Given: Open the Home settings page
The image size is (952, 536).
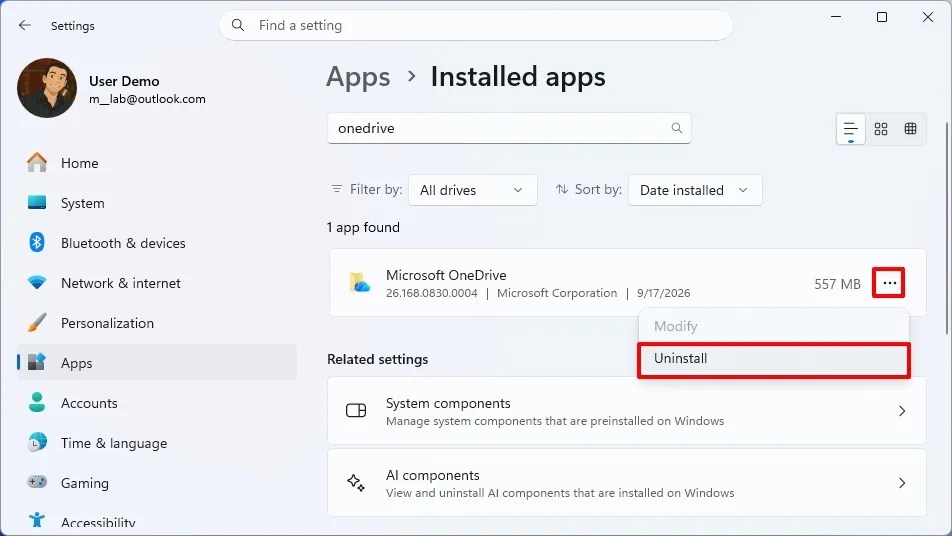Looking at the screenshot, I should tap(157, 163).
